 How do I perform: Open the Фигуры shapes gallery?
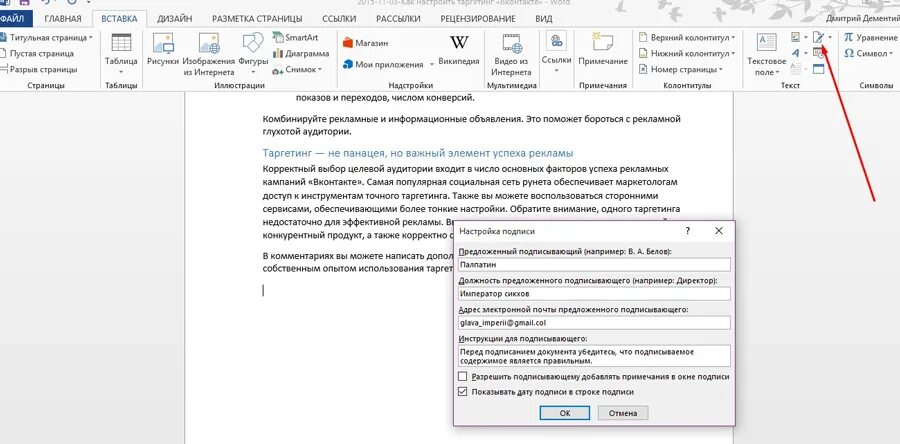pyautogui.click(x=253, y=53)
